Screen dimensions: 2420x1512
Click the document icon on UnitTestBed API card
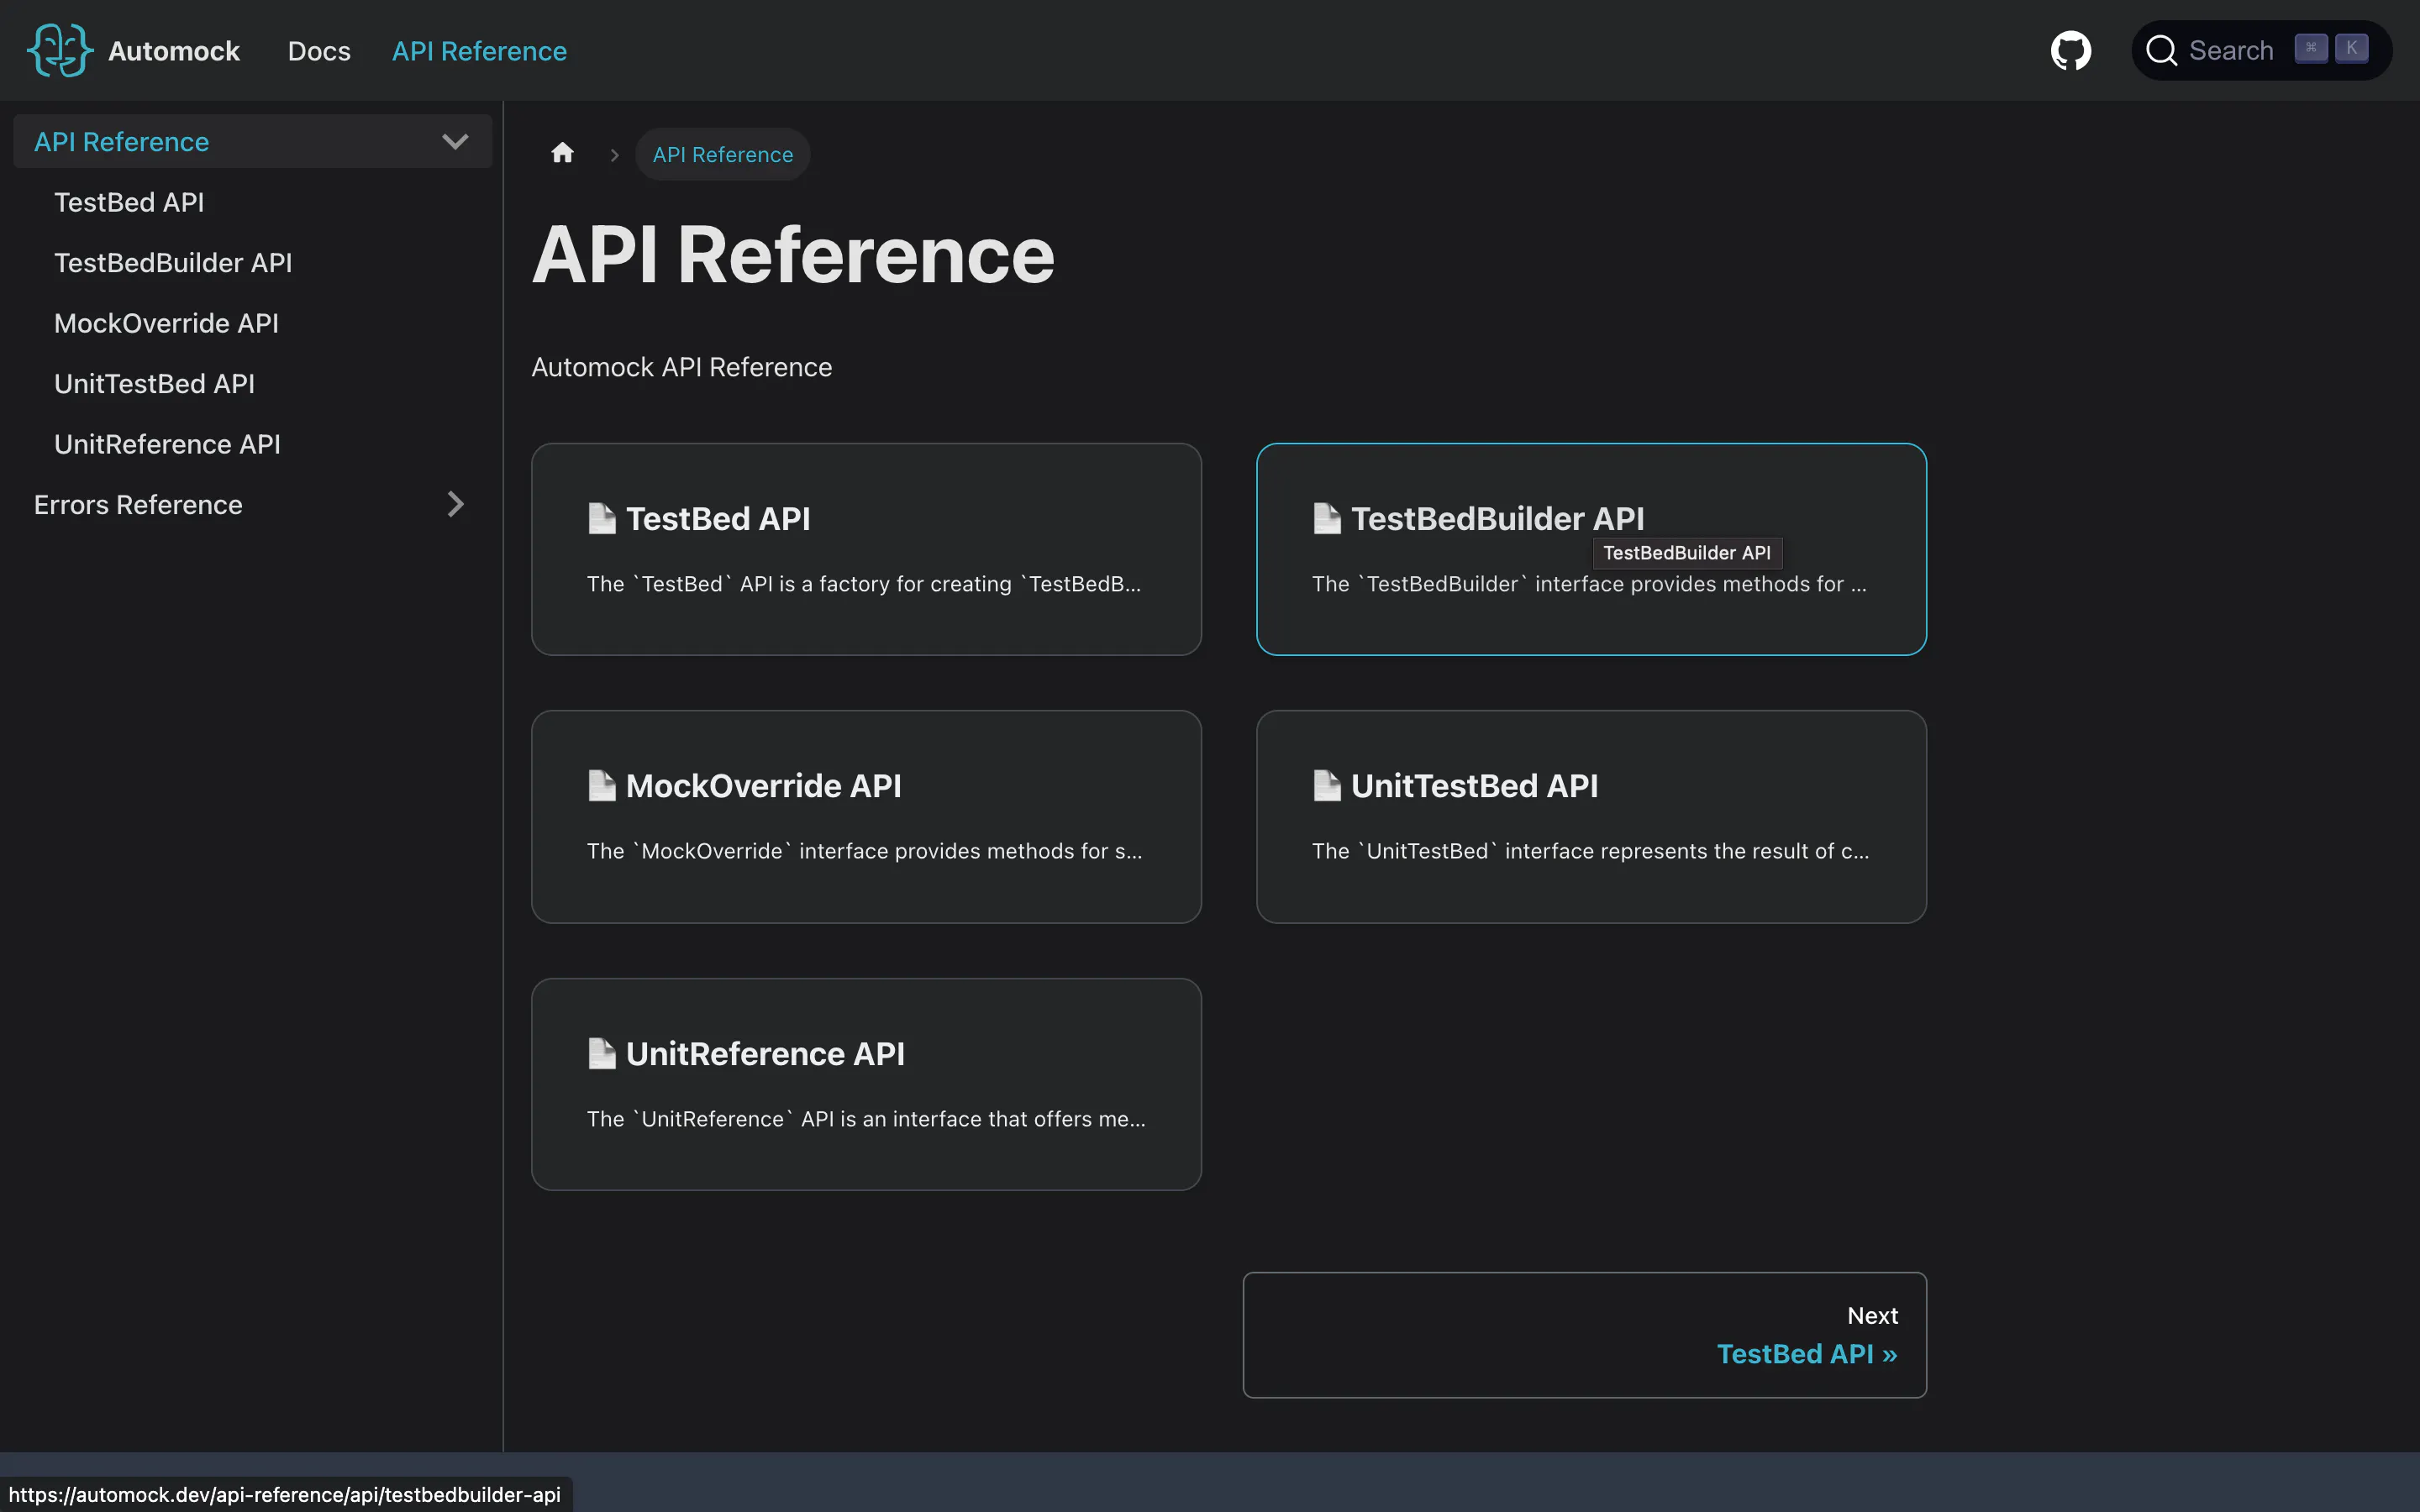click(1327, 785)
